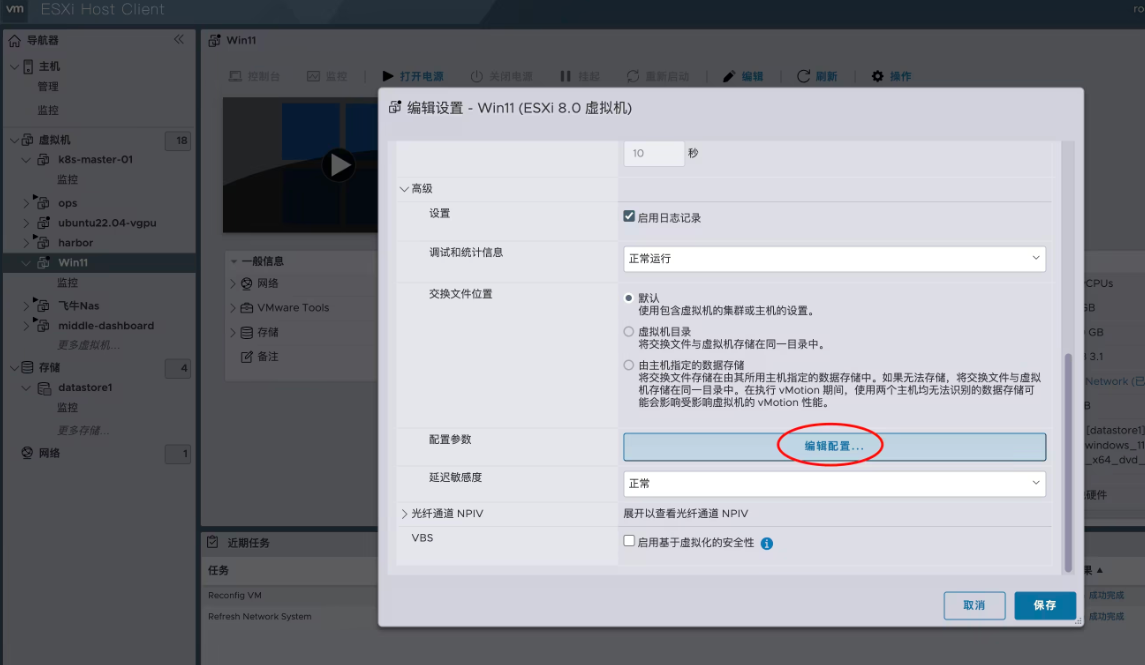This screenshot has height=665, width=1145.
Task: Expand the VMware Tools row
Action: (233, 308)
